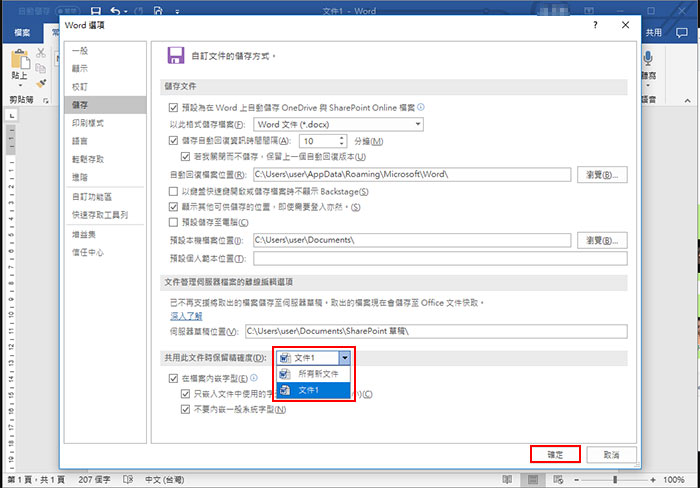Image resolution: width=700 pixels, height=488 pixels.
Task: Collapse the ribbon with the chevron icon
Action: pyautogui.click(x=688, y=101)
